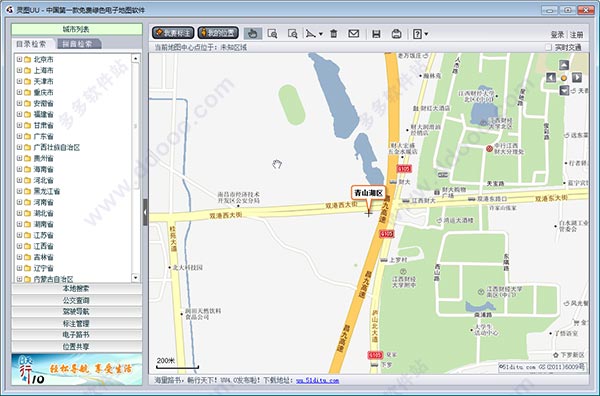The width and height of the screenshot is (600, 396).
Task: Enable the 实时交通 checkbox
Action: click(548, 47)
